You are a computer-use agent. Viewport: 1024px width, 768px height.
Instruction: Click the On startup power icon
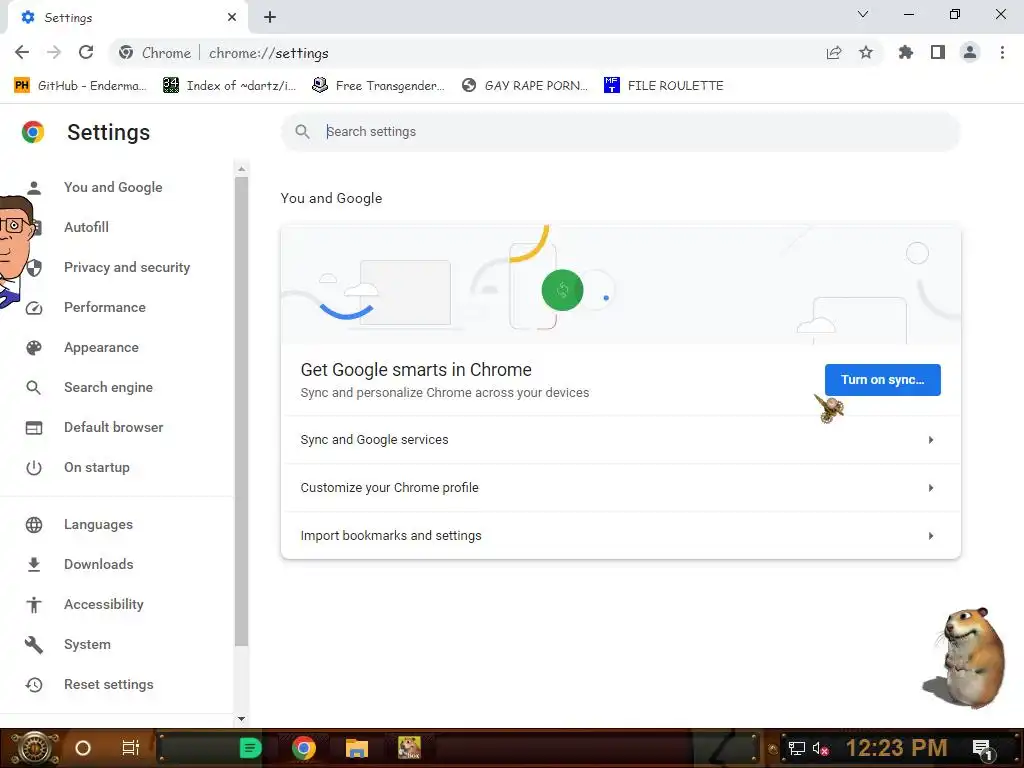(x=34, y=468)
